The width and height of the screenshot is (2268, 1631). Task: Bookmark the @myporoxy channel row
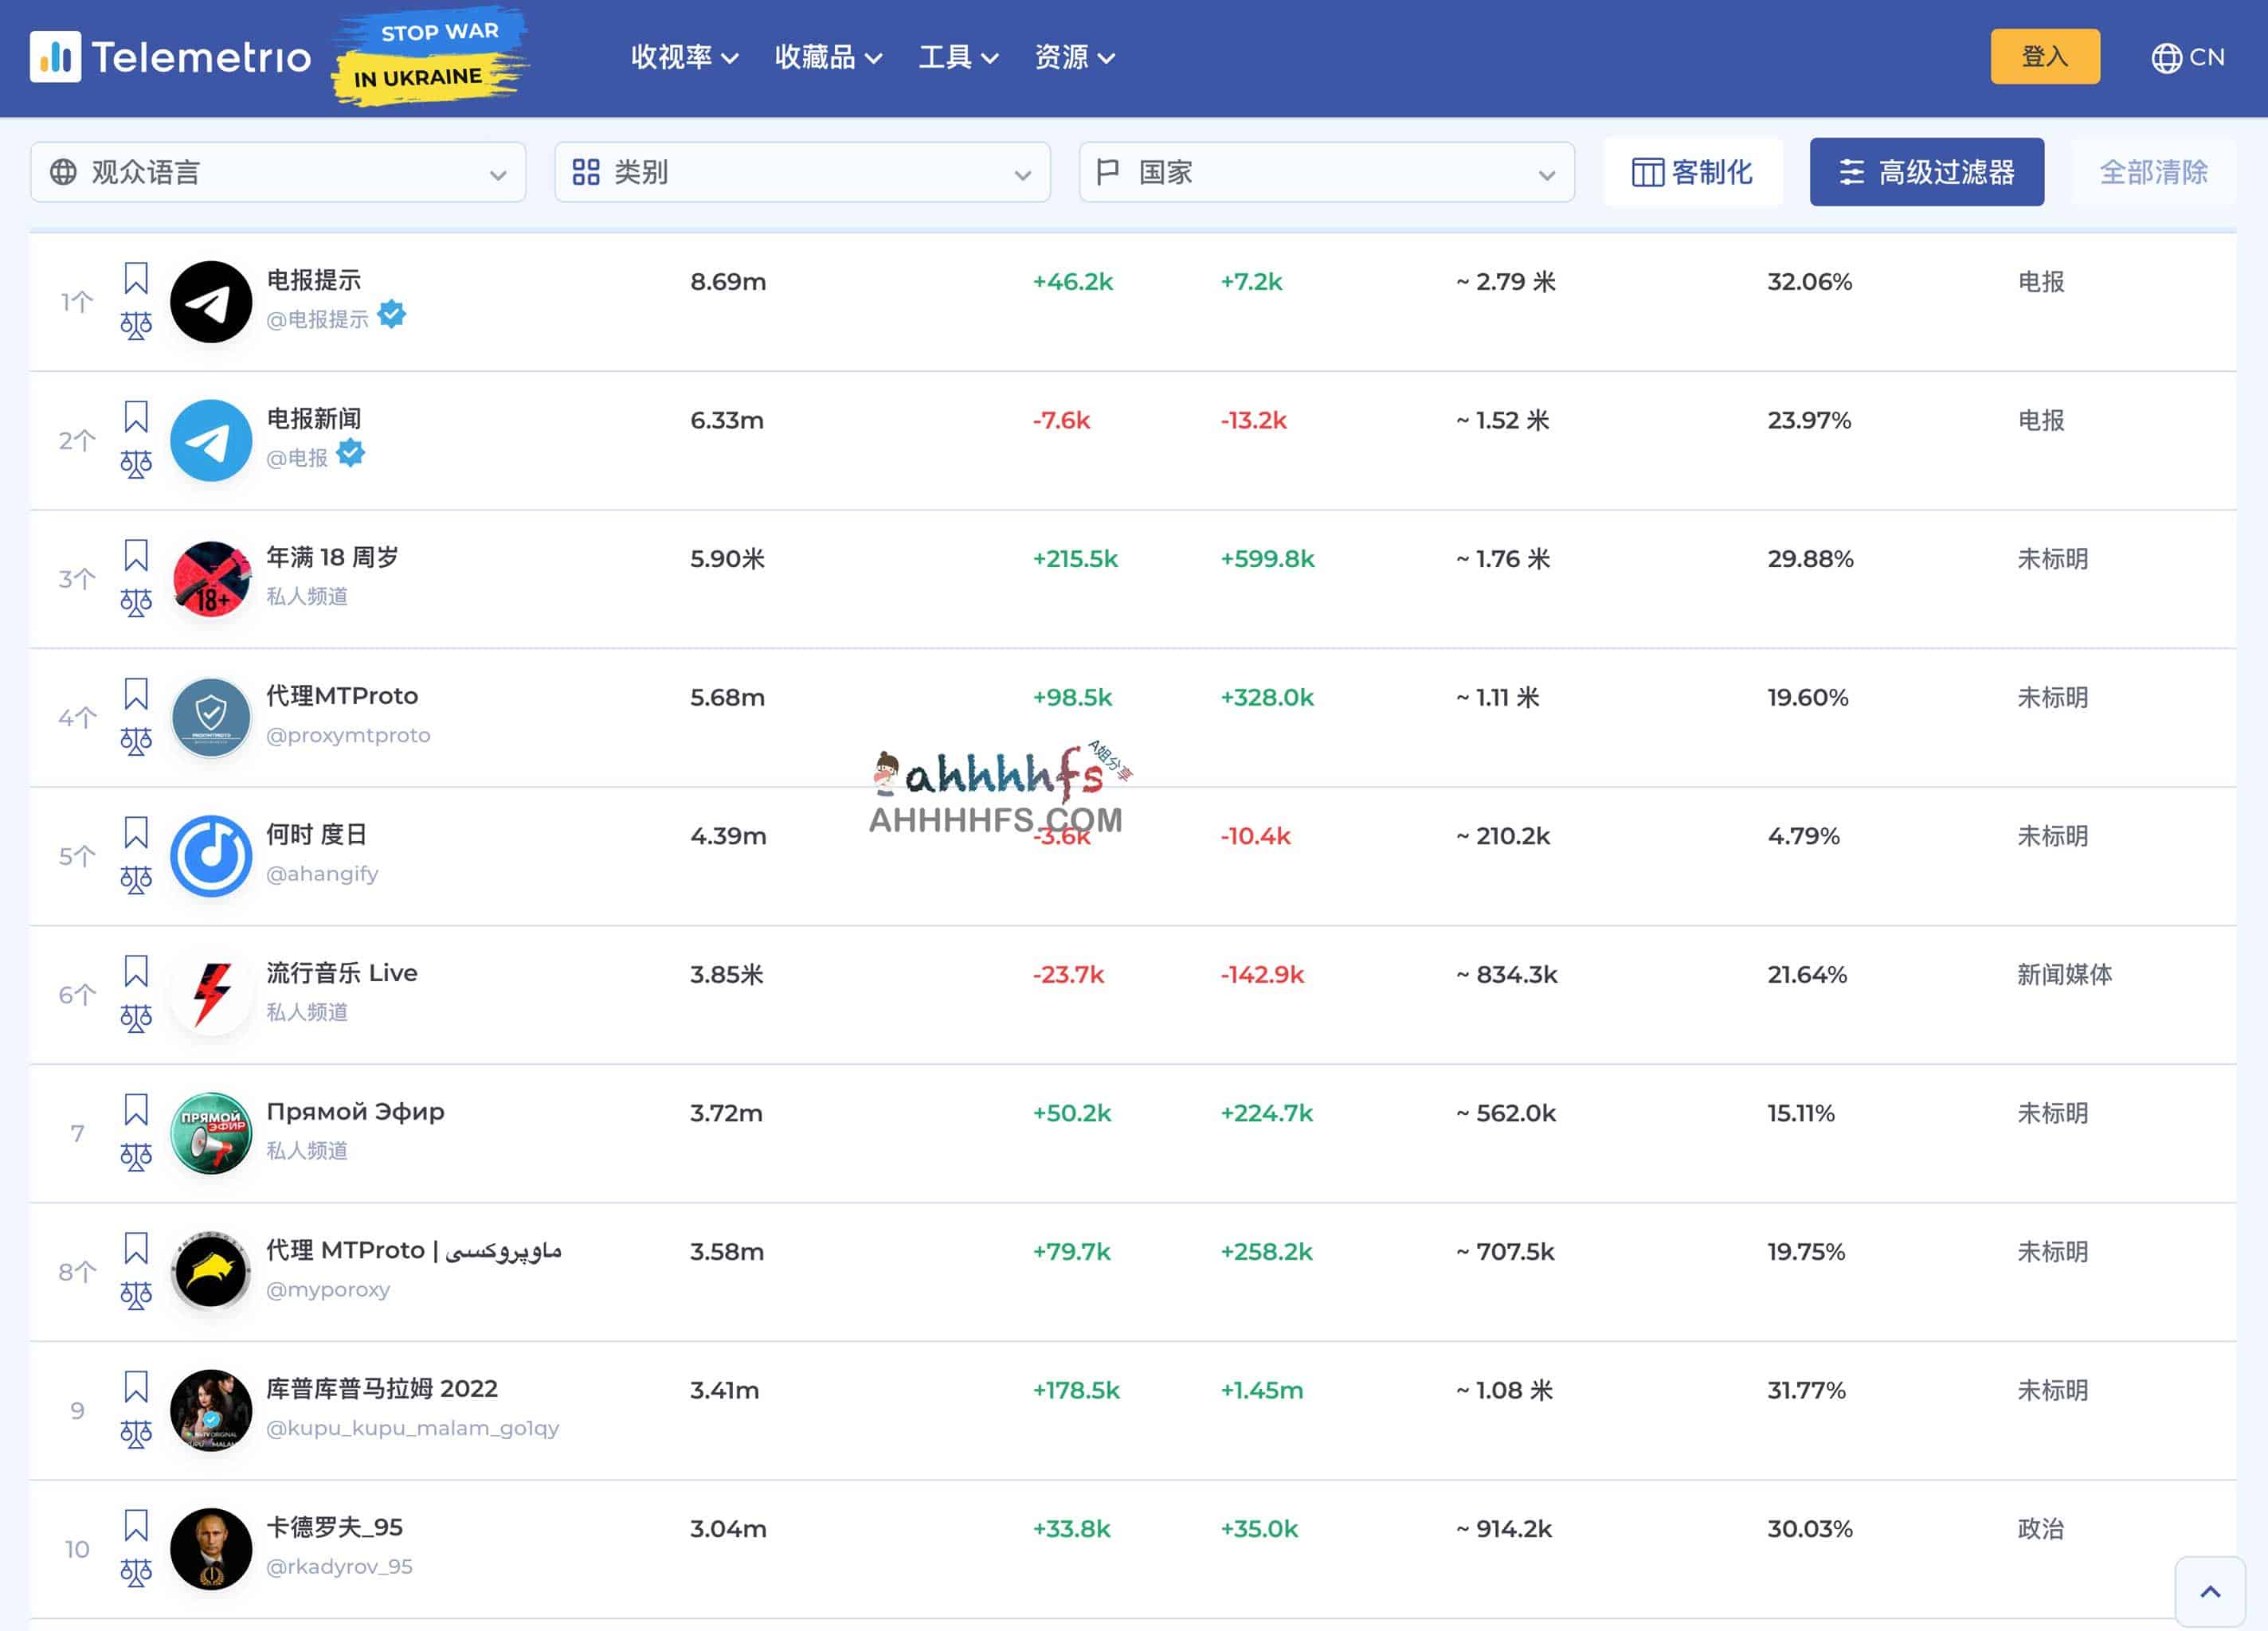click(x=136, y=1248)
